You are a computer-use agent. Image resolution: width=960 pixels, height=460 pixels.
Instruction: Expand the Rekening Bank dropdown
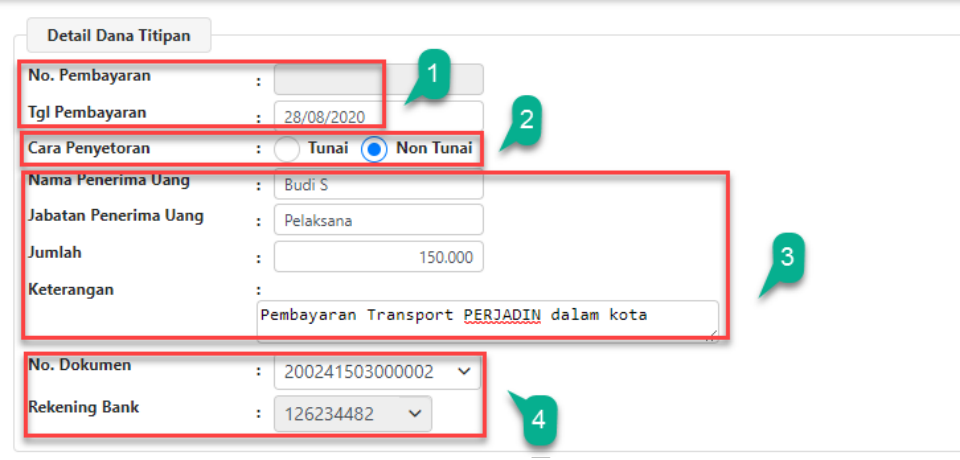click(353, 414)
